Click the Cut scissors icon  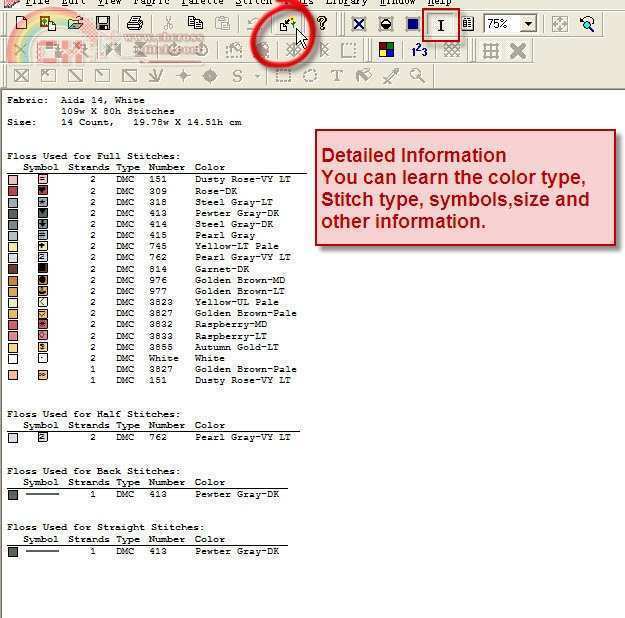169,23
